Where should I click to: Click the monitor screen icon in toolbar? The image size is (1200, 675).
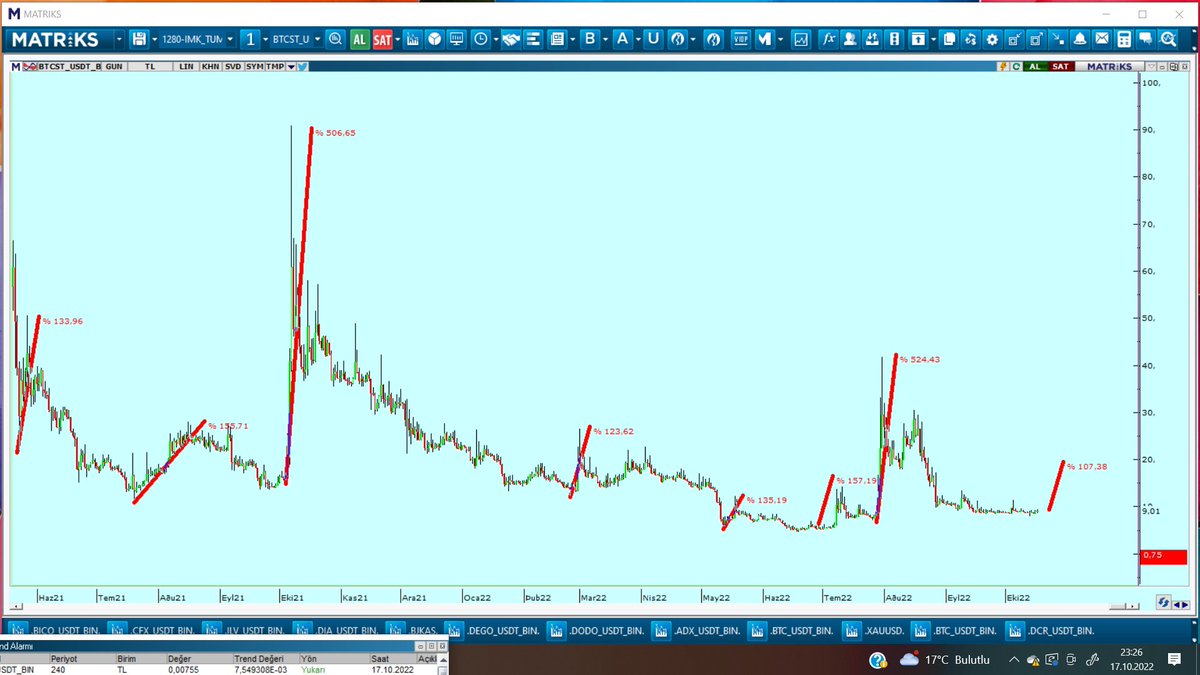pyautogui.click(x=457, y=39)
